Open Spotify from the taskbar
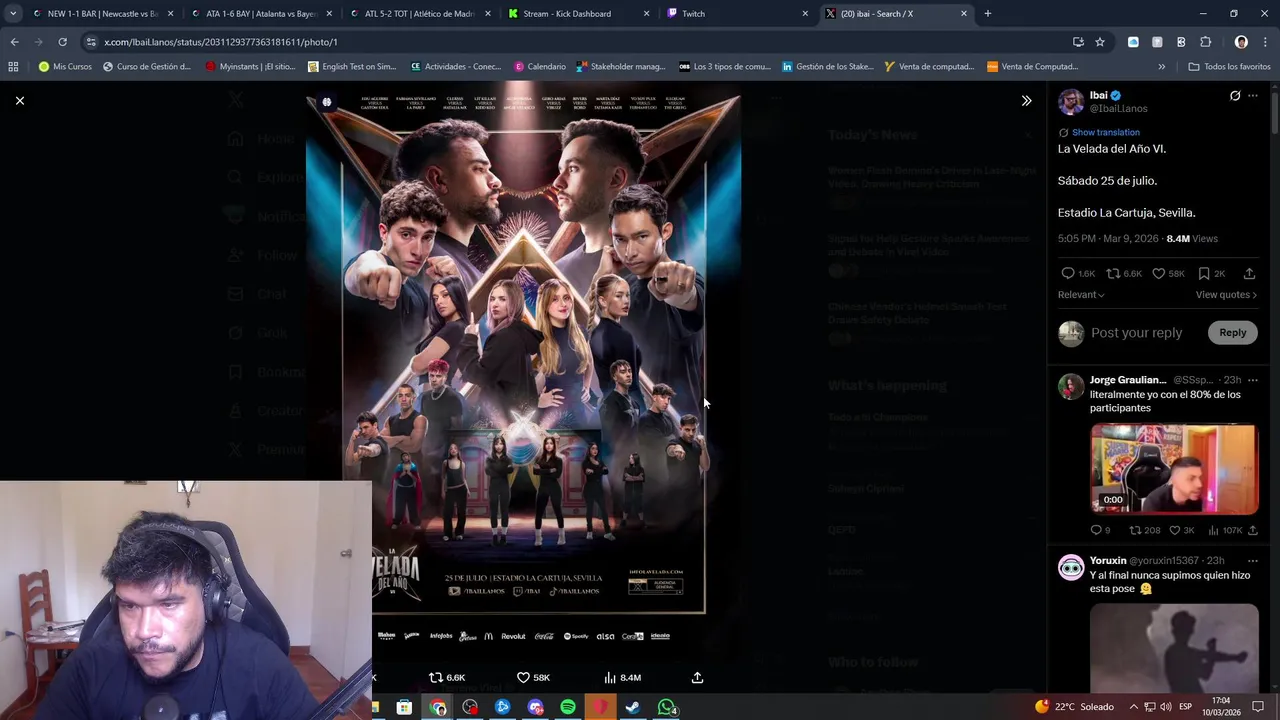This screenshot has height=720, width=1280. point(567,707)
